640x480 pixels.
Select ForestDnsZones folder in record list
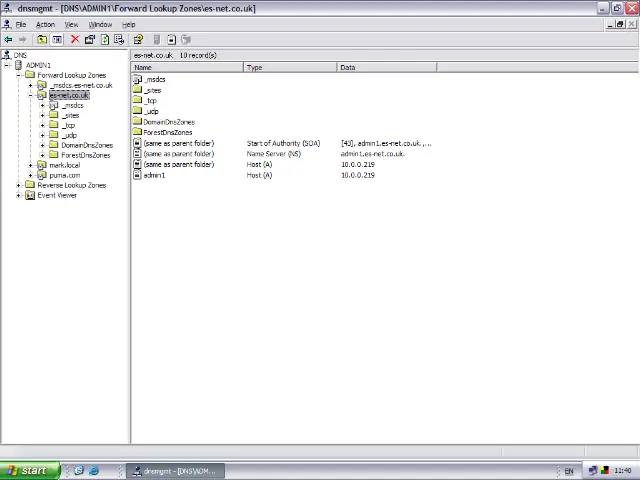(163, 132)
